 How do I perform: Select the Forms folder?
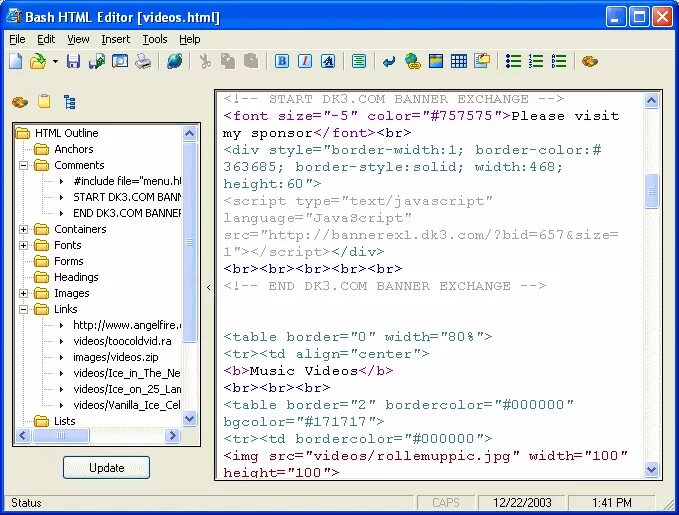68,261
